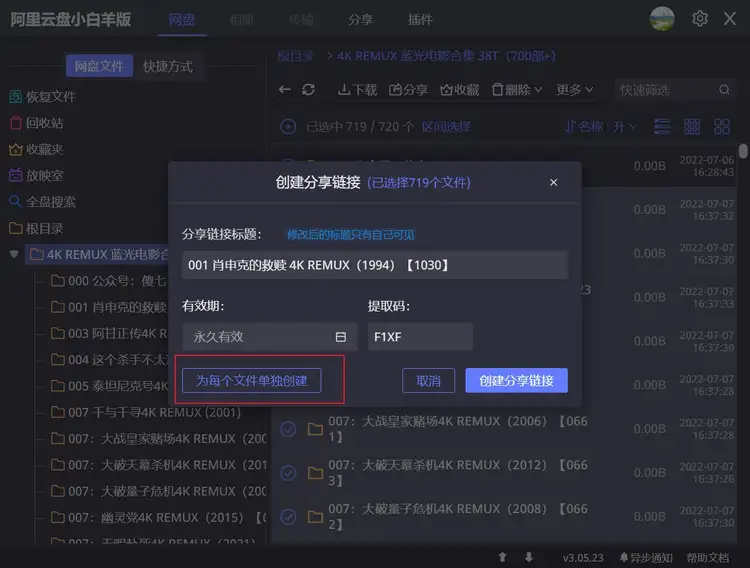Open the user avatar profile
The image size is (750, 568).
coord(662,19)
